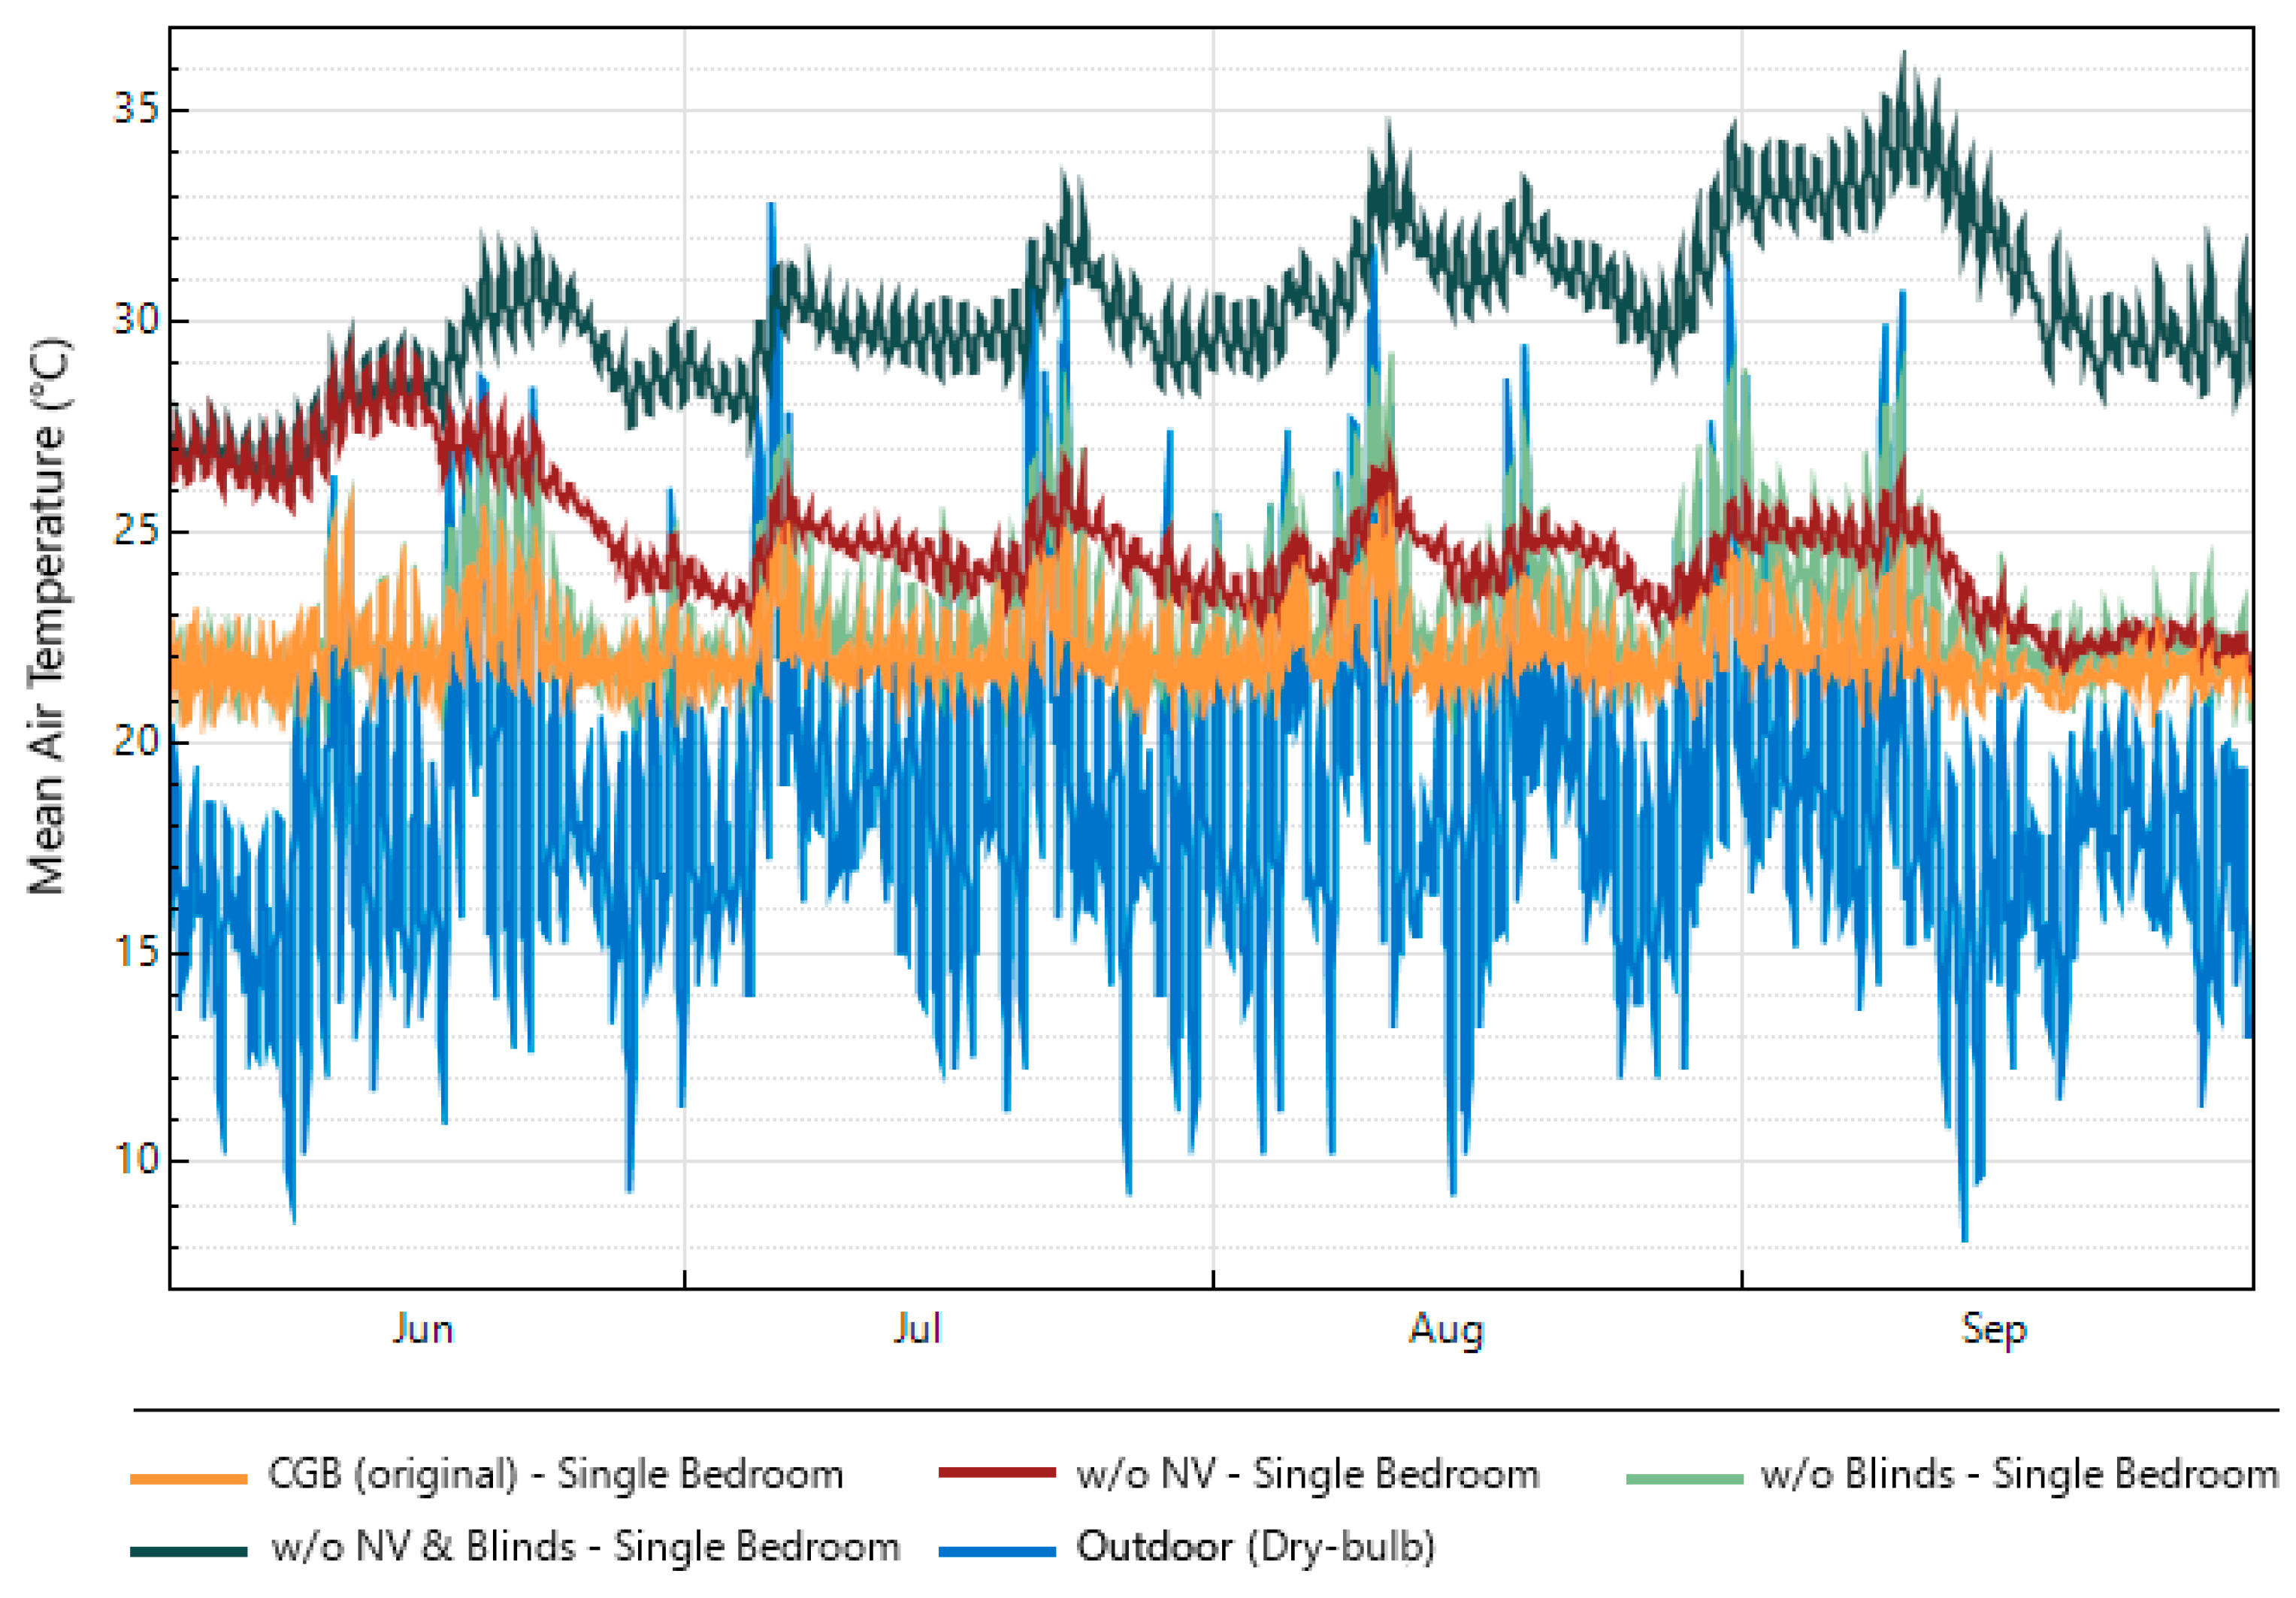Click the 30 tick label on y-axis
2296x1598 pixels.
(x=136, y=320)
